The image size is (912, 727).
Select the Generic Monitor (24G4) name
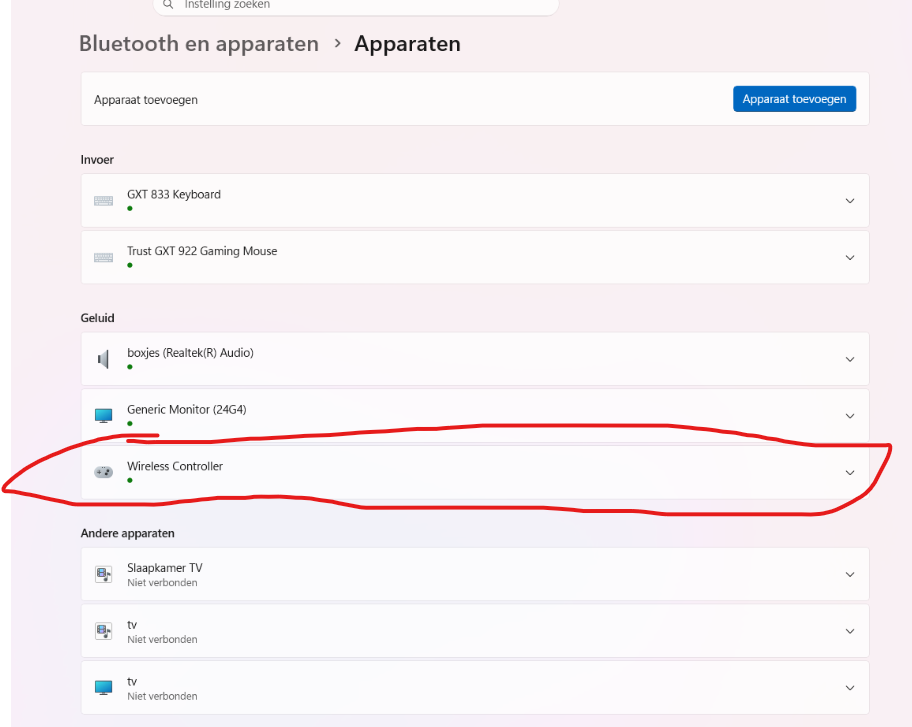coord(187,409)
